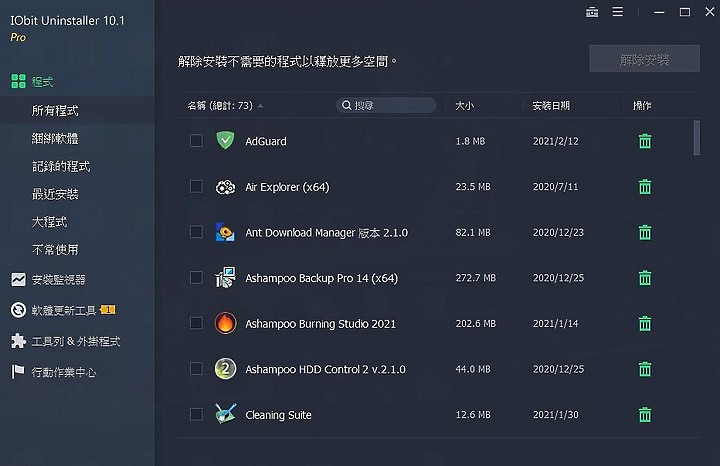The image size is (720, 466).
Task: Click the 名稱 (總計: 73) header
Action: pyautogui.click(x=220, y=106)
